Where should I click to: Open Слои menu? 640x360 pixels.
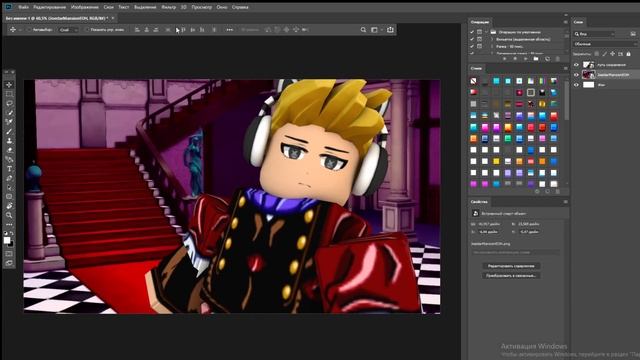coord(109,7)
